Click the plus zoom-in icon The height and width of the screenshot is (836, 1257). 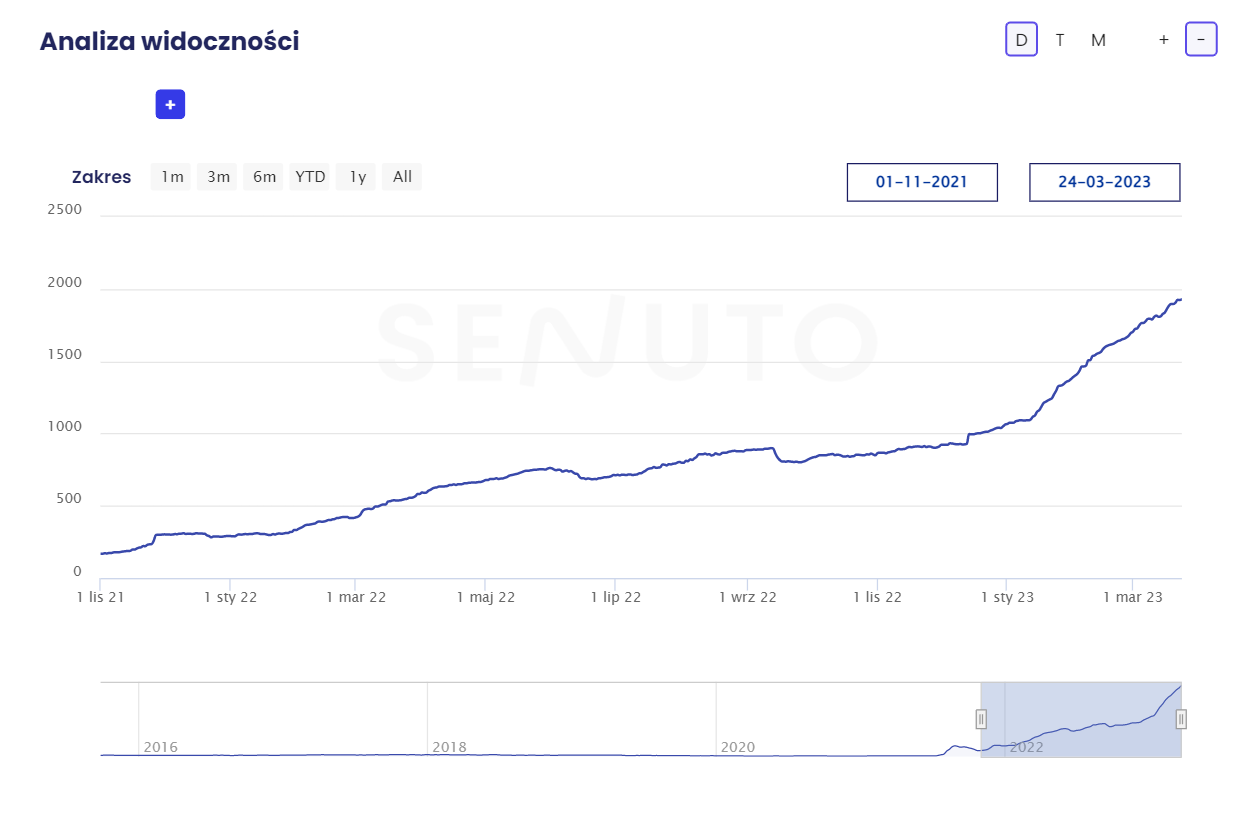[x=1164, y=40]
